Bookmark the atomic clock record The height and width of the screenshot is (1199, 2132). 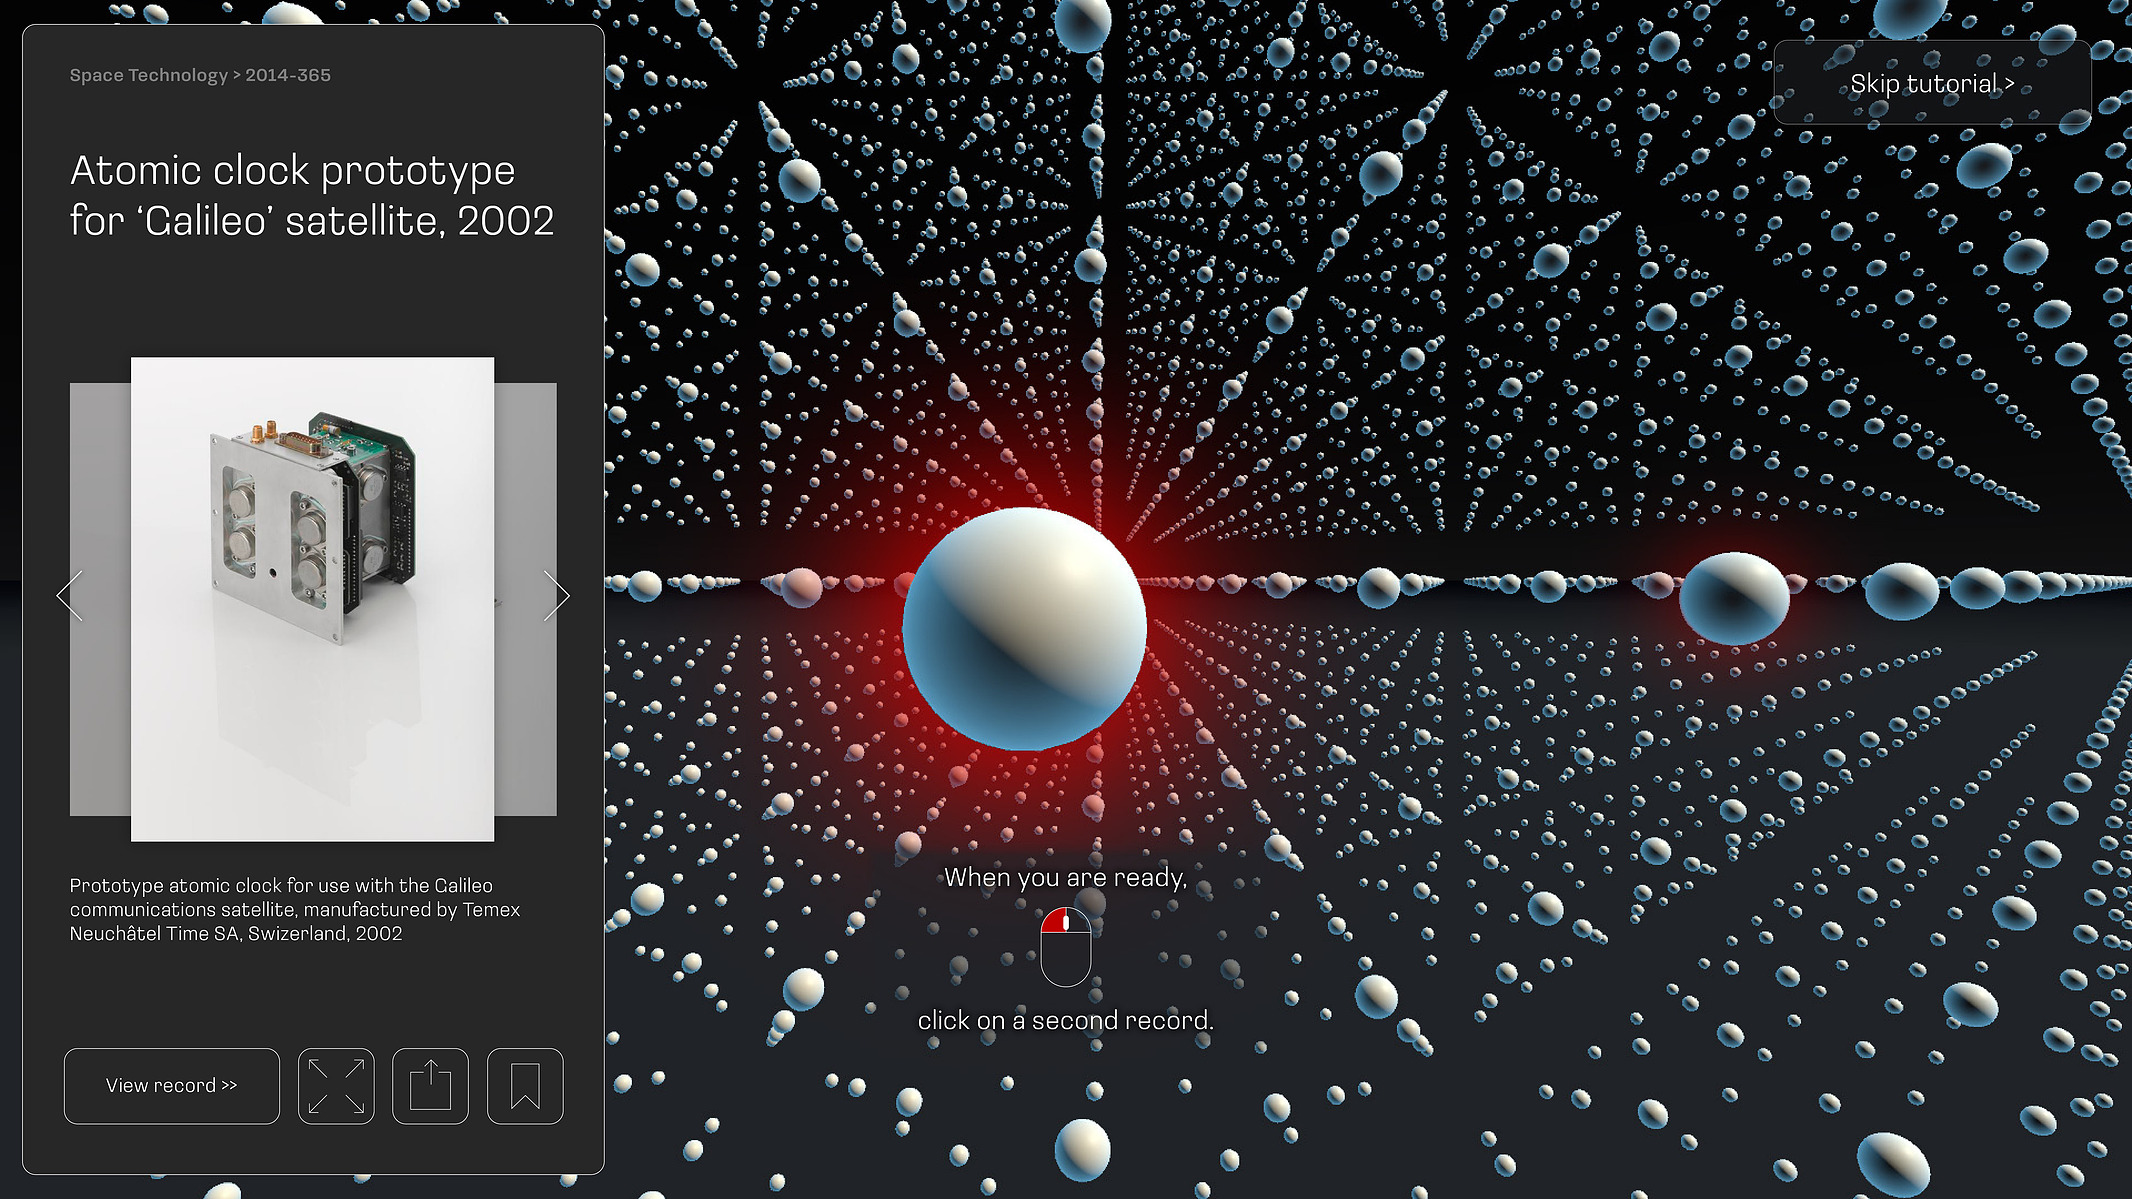(525, 1086)
